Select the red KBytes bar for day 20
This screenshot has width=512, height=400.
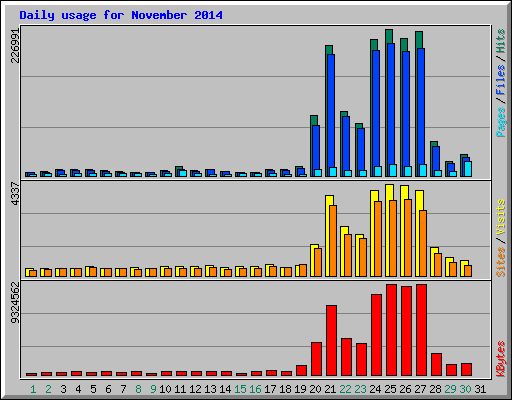pyautogui.click(x=316, y=359)
